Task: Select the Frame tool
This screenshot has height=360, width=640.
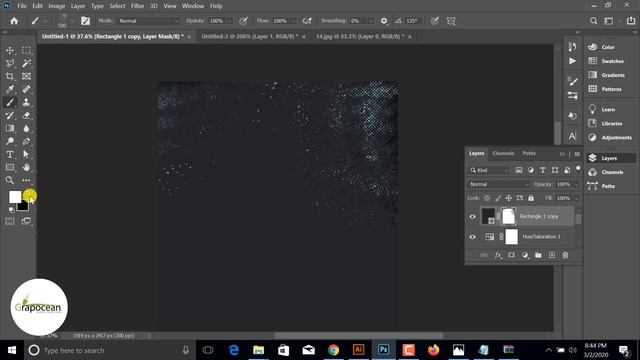Action: pyautogui.click(x=26, y=76)
